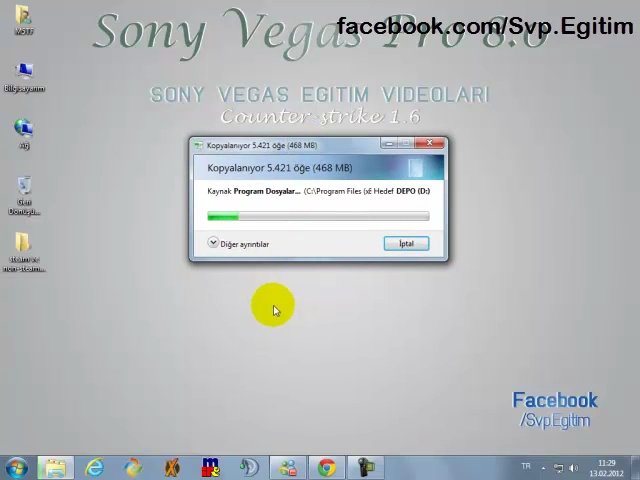The width and height of the screenshot is (640, 480).
Task: Minimize the copy dialog
Action: 389,143
